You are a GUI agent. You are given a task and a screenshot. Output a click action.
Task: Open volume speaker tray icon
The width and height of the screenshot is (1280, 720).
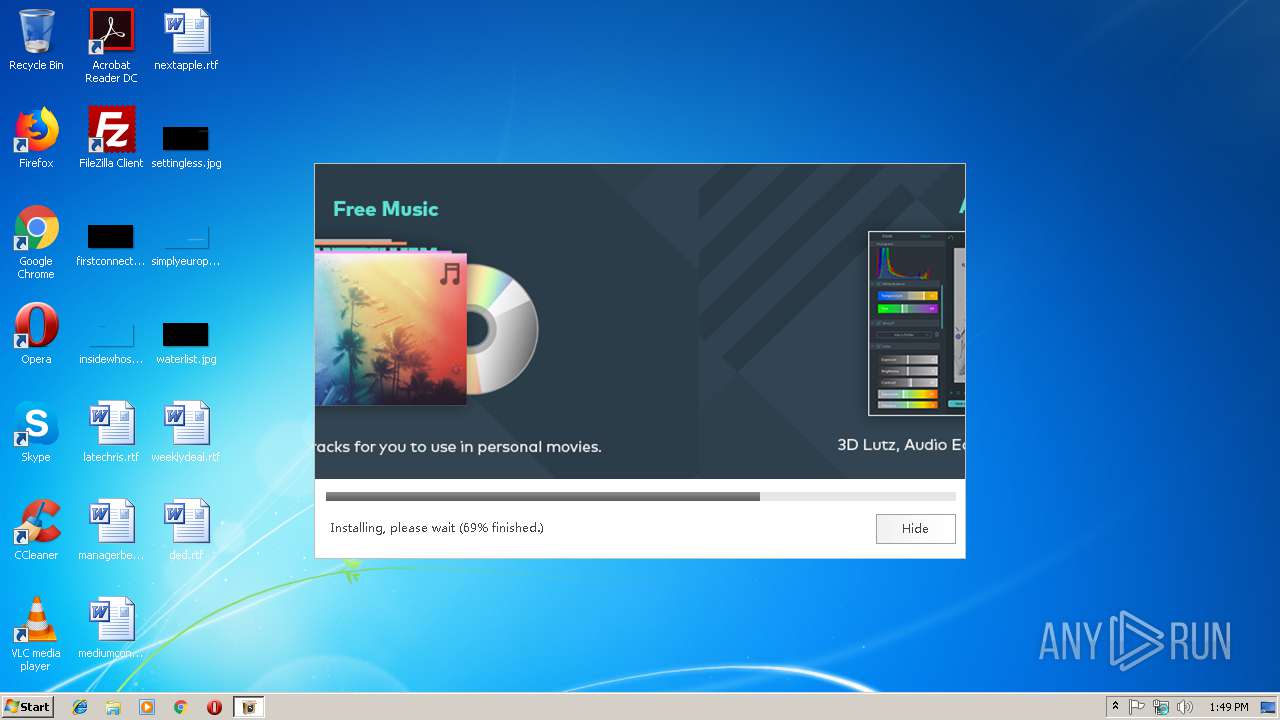click(1185, 707)
